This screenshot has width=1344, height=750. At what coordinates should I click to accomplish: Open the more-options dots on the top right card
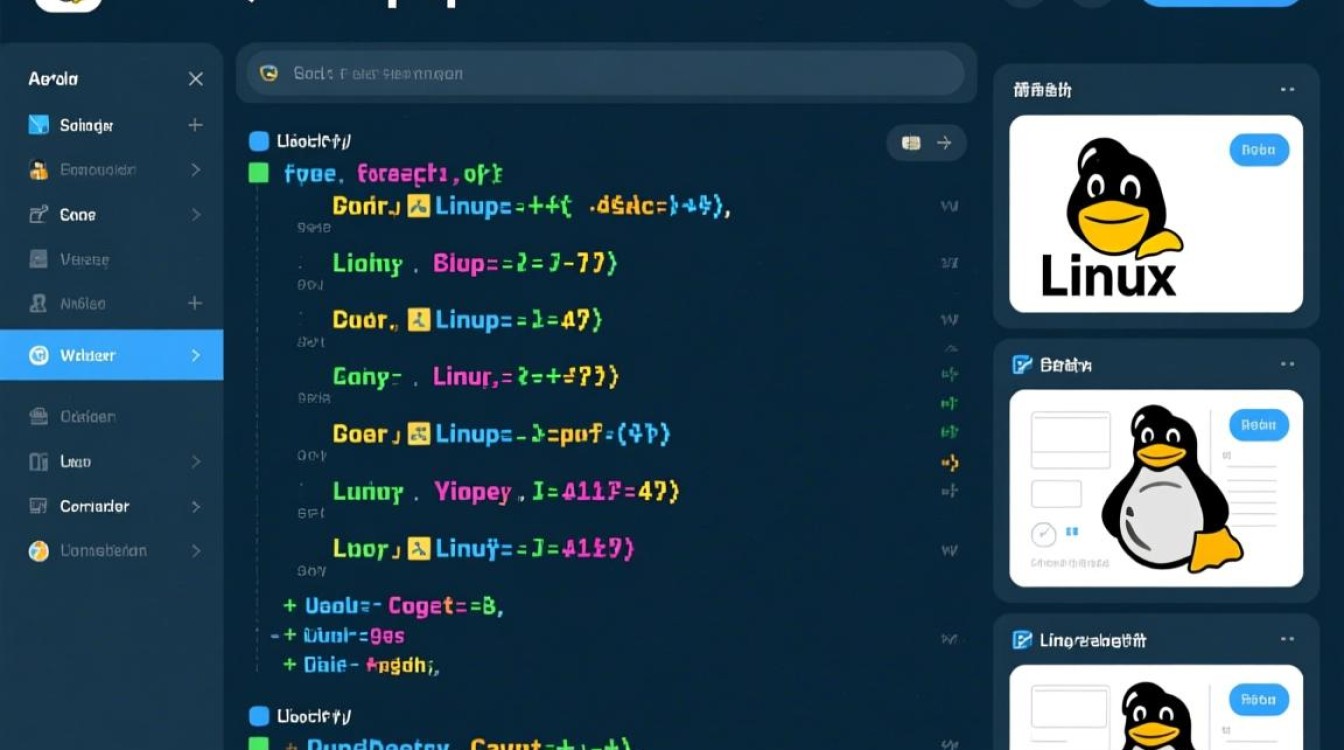click(x=1287, y=90)
